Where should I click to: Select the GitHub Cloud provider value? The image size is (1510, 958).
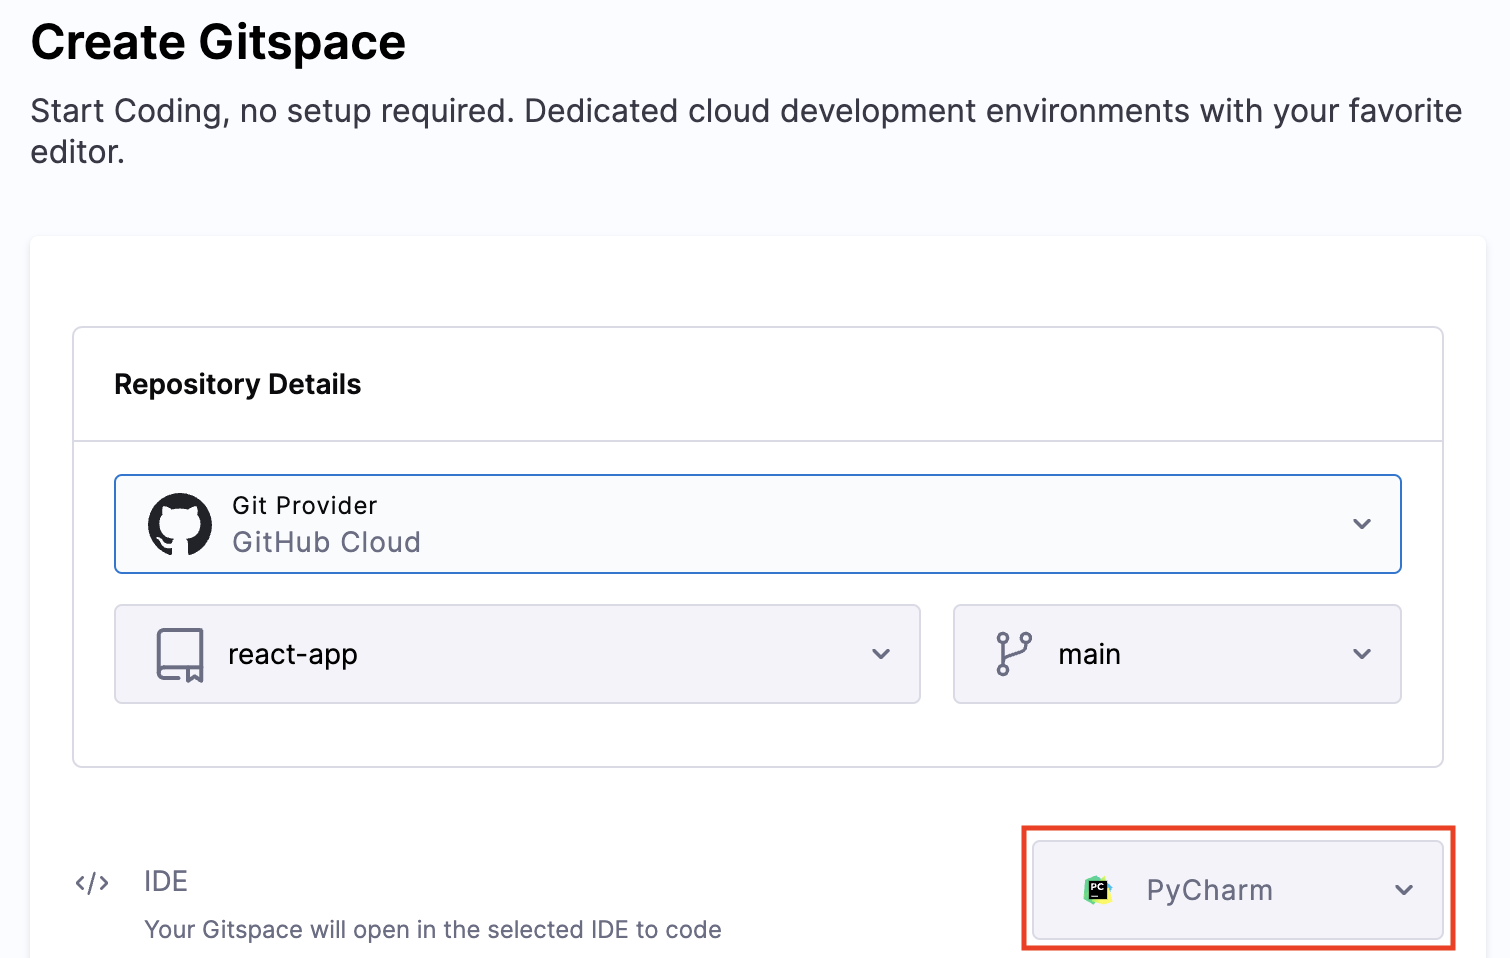coord(326,542)
